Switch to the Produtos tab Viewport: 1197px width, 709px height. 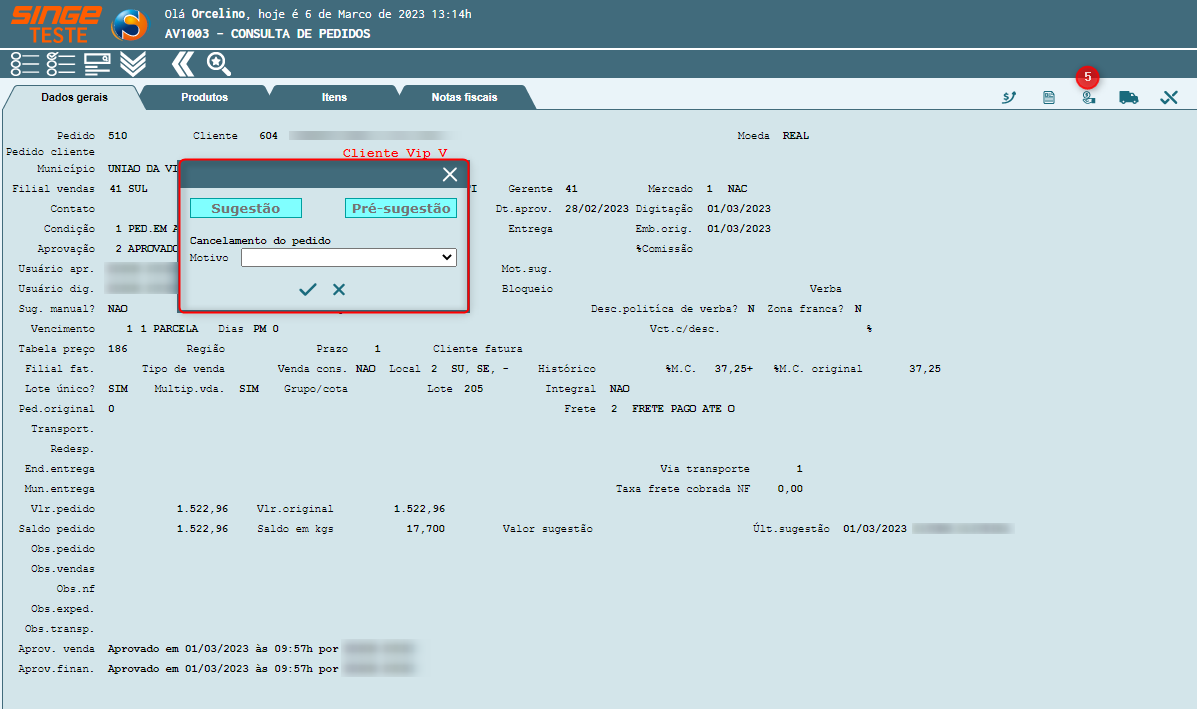(x=204, y=98)
